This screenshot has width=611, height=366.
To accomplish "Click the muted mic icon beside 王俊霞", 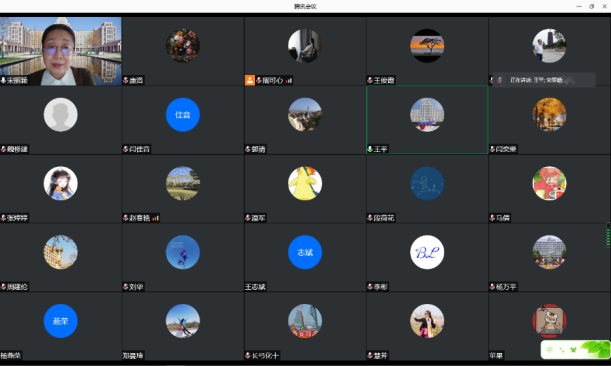I will click(x=370, y=80).
